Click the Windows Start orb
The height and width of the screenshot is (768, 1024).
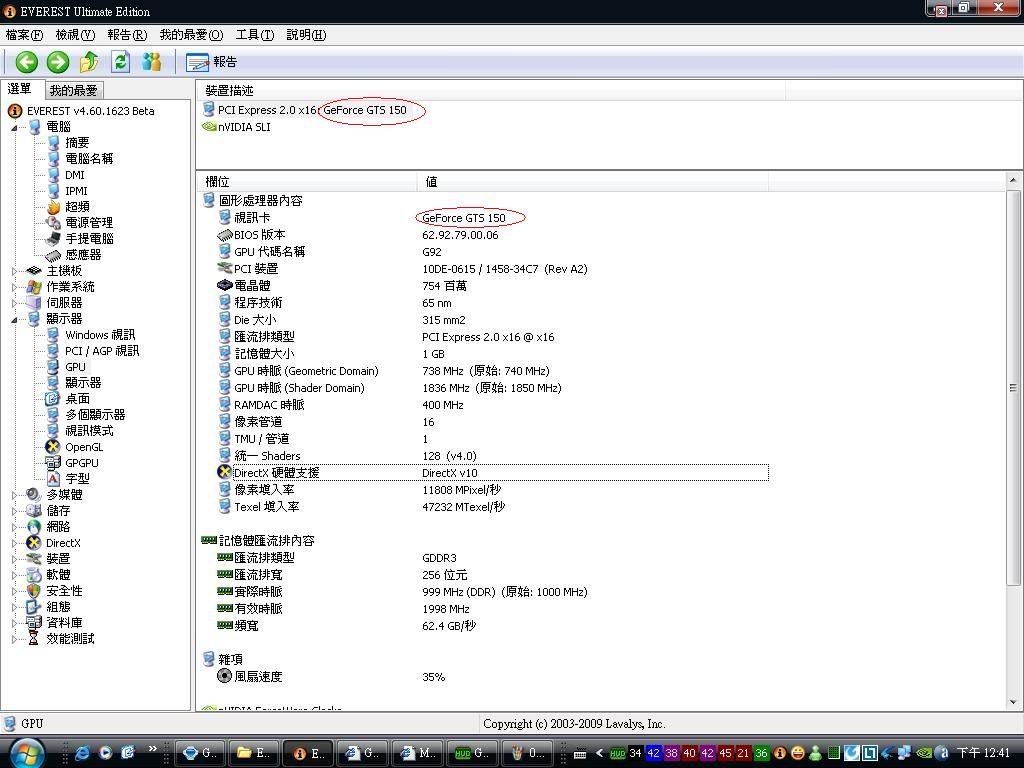pos(26,752)
